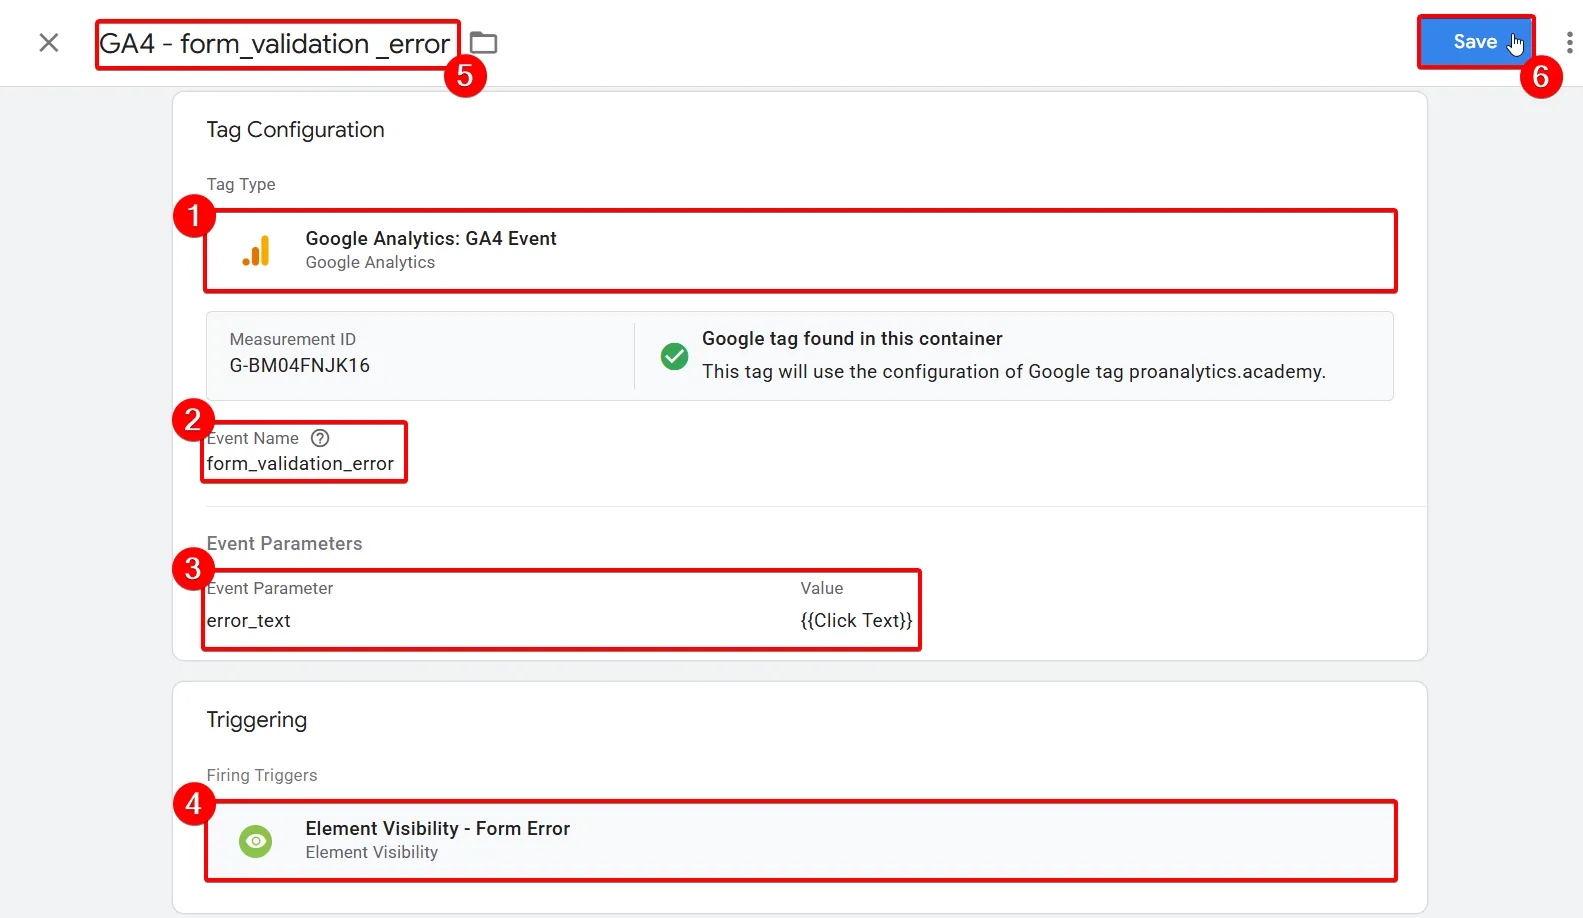1583x918 pixels.
Task: Click the Google Analytics subtitle under tag type
Action: tap(370, 262)
